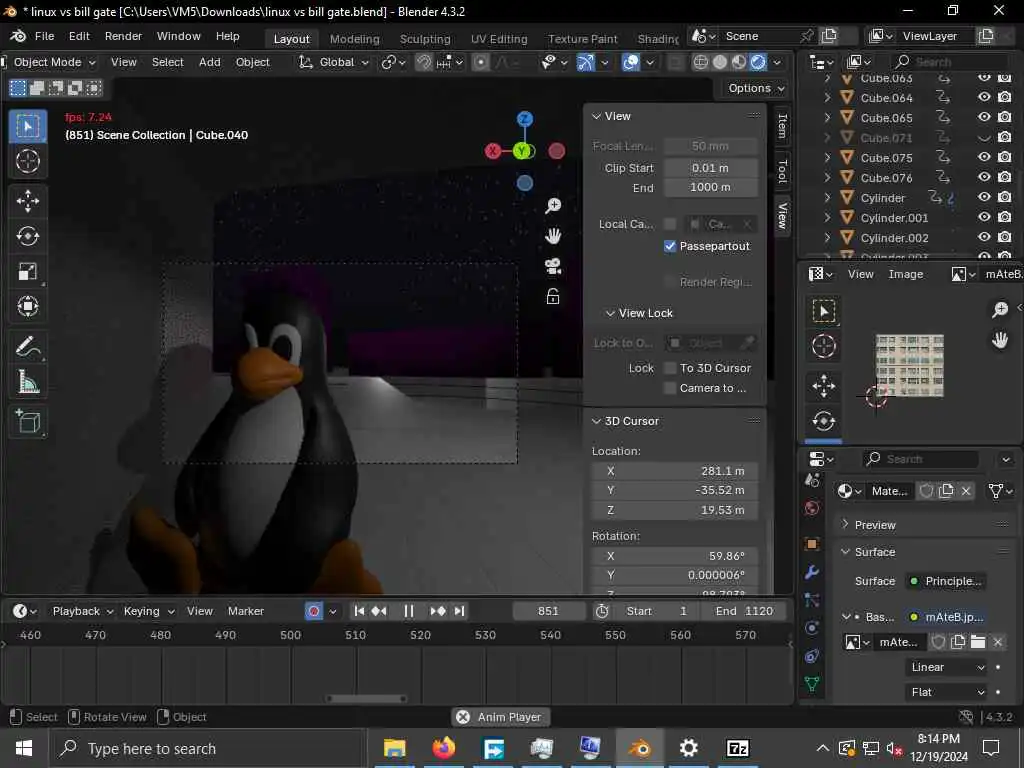
Task: Click the lock camera to view icon
Action: [x=553, y=296]
